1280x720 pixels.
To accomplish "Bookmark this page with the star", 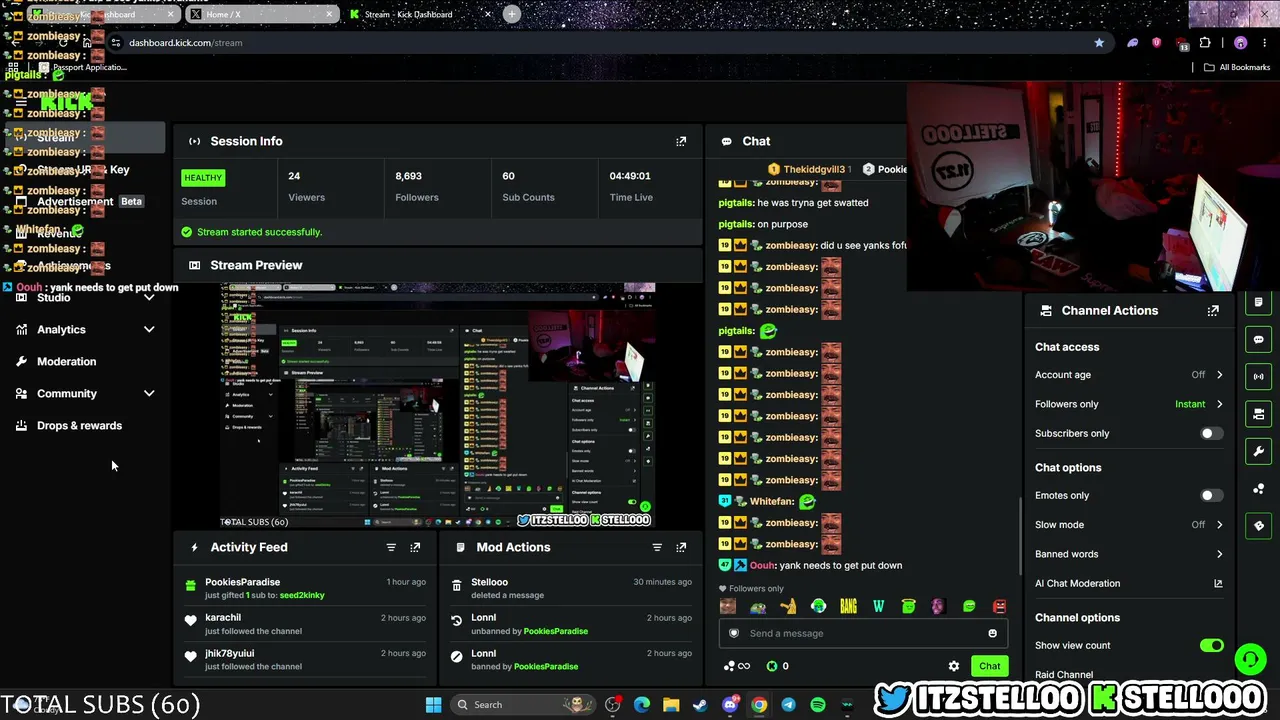I will [x=1099, y=43].
